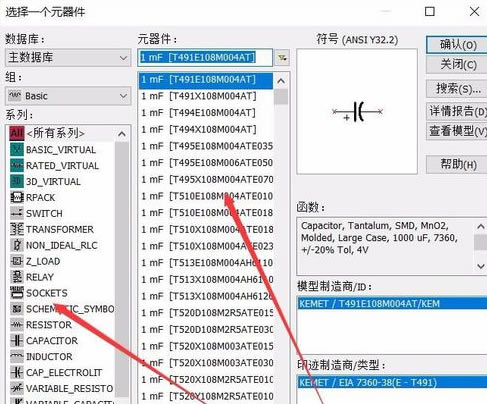Click the component name input field
The height and width of the screenshot is (404, 487).
205,58
